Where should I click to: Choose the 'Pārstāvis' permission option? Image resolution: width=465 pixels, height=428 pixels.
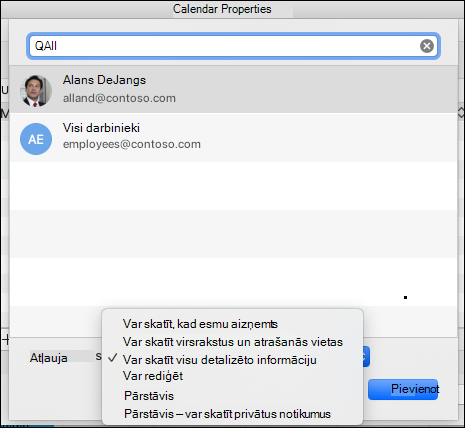point(149,396)
